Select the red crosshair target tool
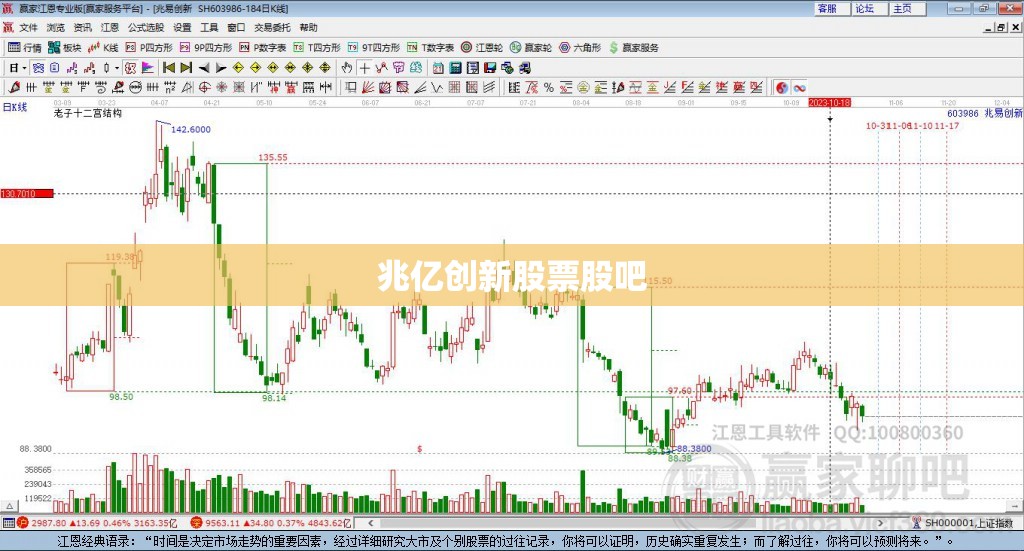Viewport: 1024px width, 551px height. 204,87
